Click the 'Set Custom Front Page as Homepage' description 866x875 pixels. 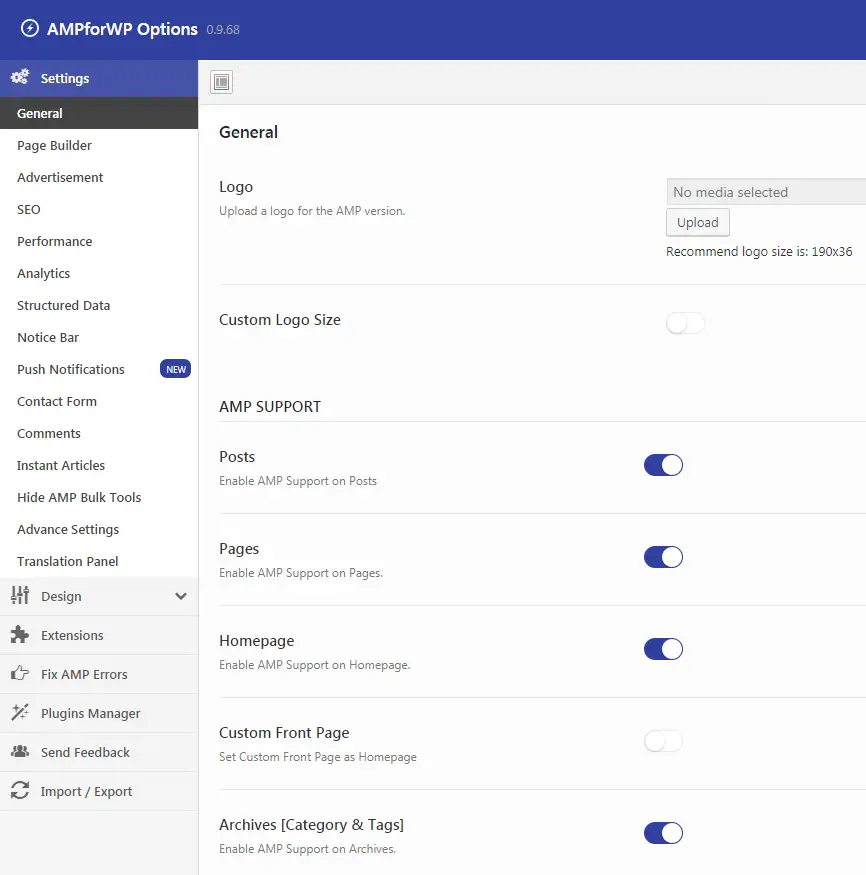pos(317,757)
